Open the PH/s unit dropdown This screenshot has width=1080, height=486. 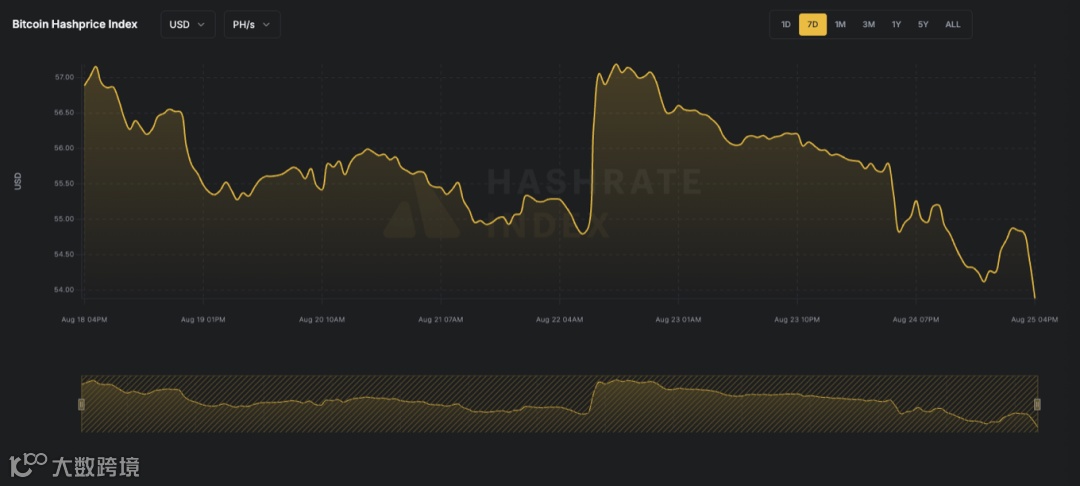[x=252, y=25]
